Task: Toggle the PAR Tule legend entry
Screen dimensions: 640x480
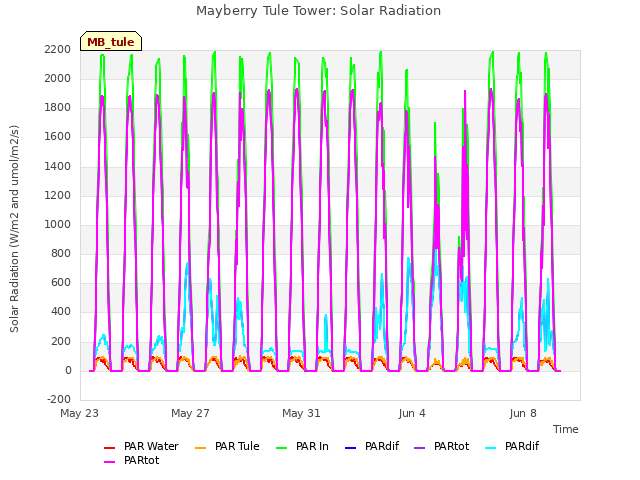Action: [227, 447]
